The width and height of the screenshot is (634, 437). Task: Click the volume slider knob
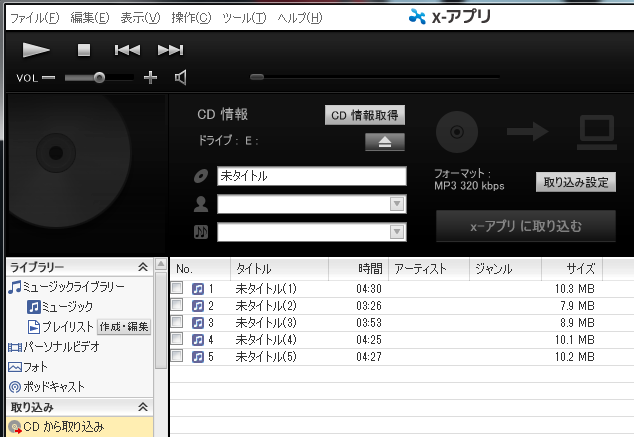99,77
